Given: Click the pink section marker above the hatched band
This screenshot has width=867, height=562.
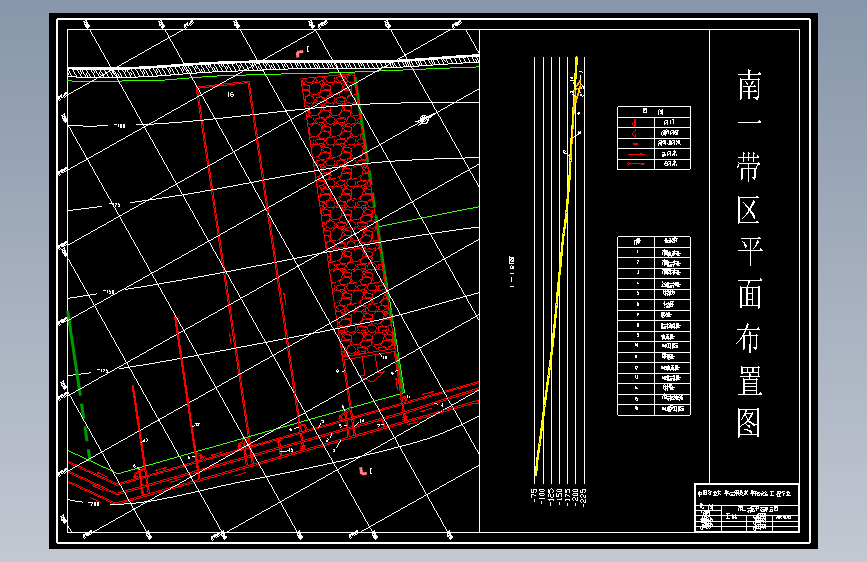Looking at the screenshot, I should 300,53.
